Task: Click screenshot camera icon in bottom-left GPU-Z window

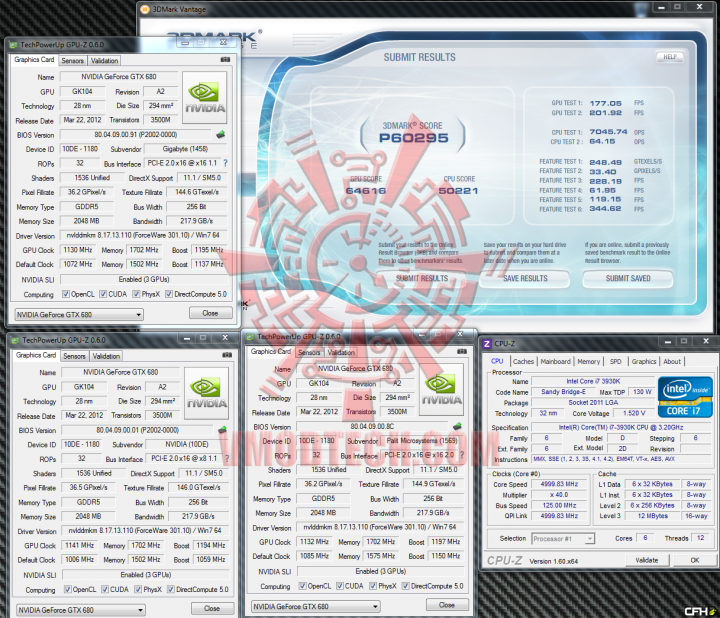Action: point(227,355)
